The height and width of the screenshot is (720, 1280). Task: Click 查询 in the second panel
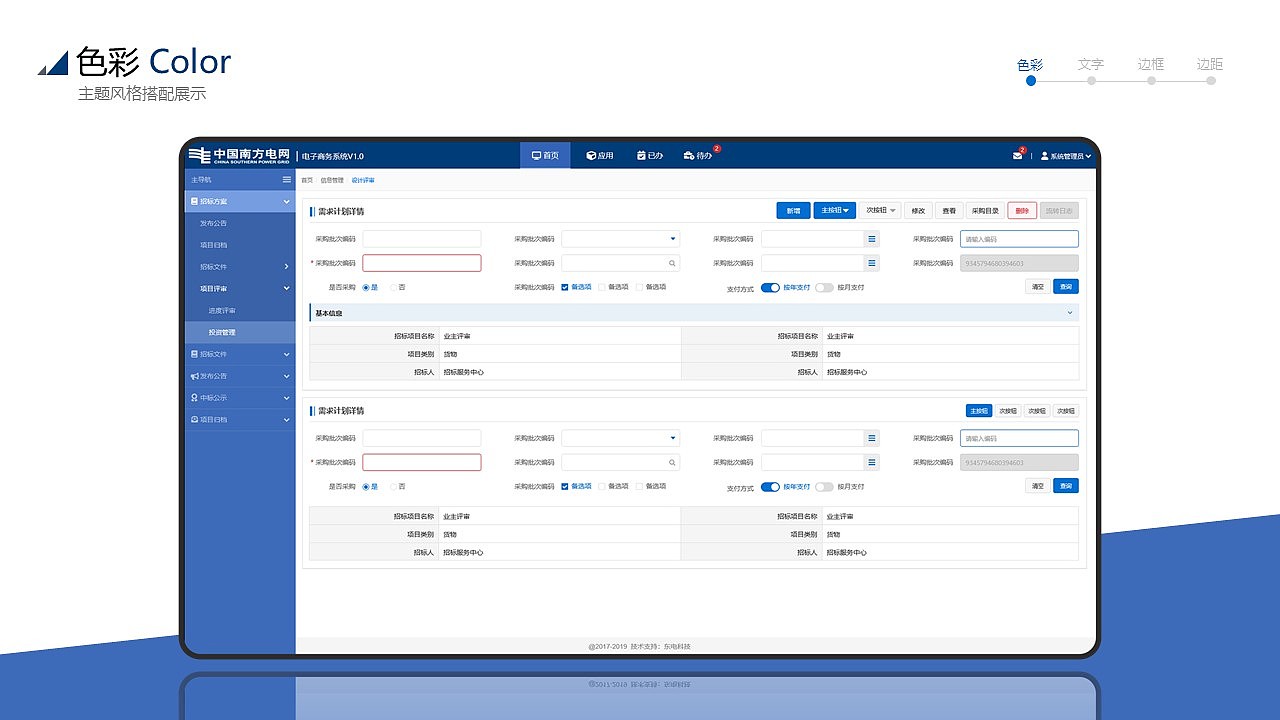[1066, 486]
